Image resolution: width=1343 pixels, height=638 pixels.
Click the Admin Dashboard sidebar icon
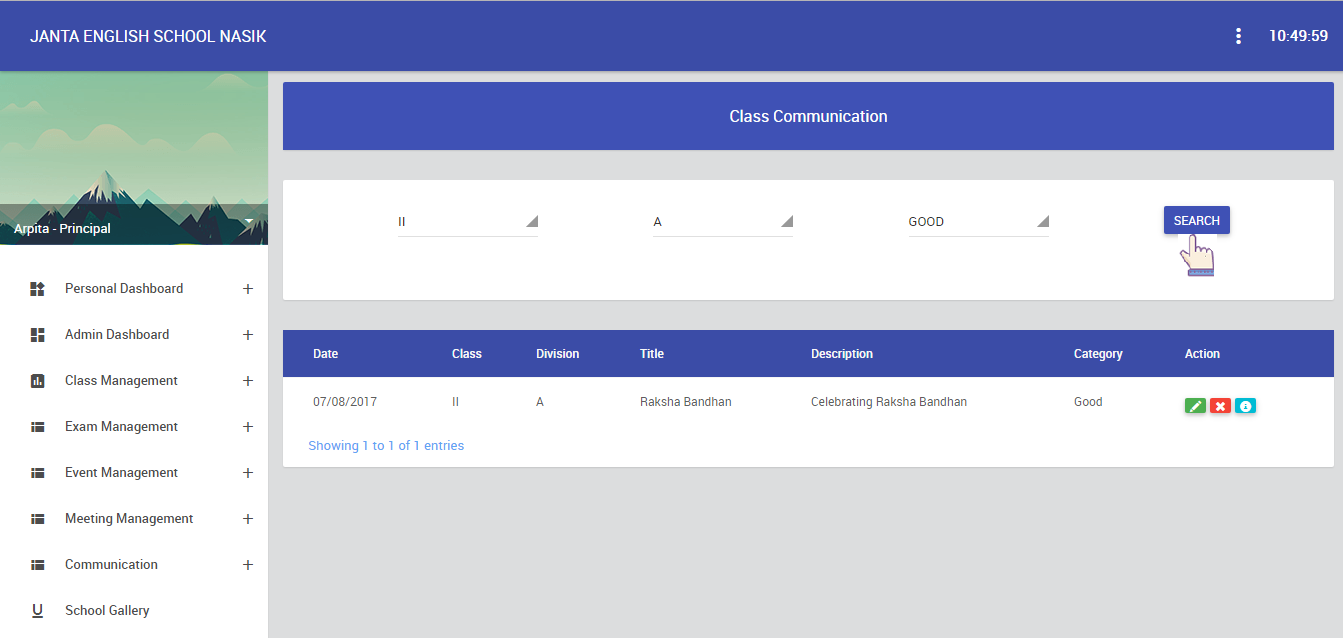click(38, 335)
